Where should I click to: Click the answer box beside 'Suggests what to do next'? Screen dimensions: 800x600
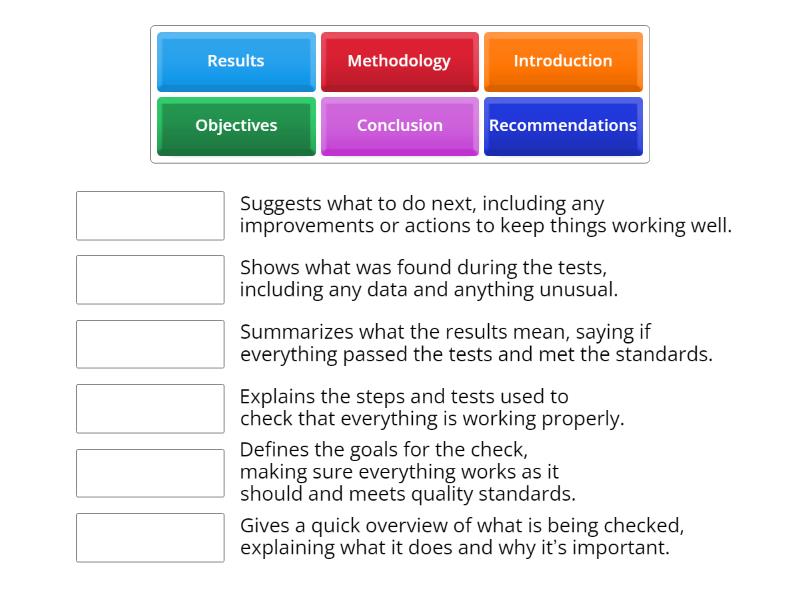[150, 216]
